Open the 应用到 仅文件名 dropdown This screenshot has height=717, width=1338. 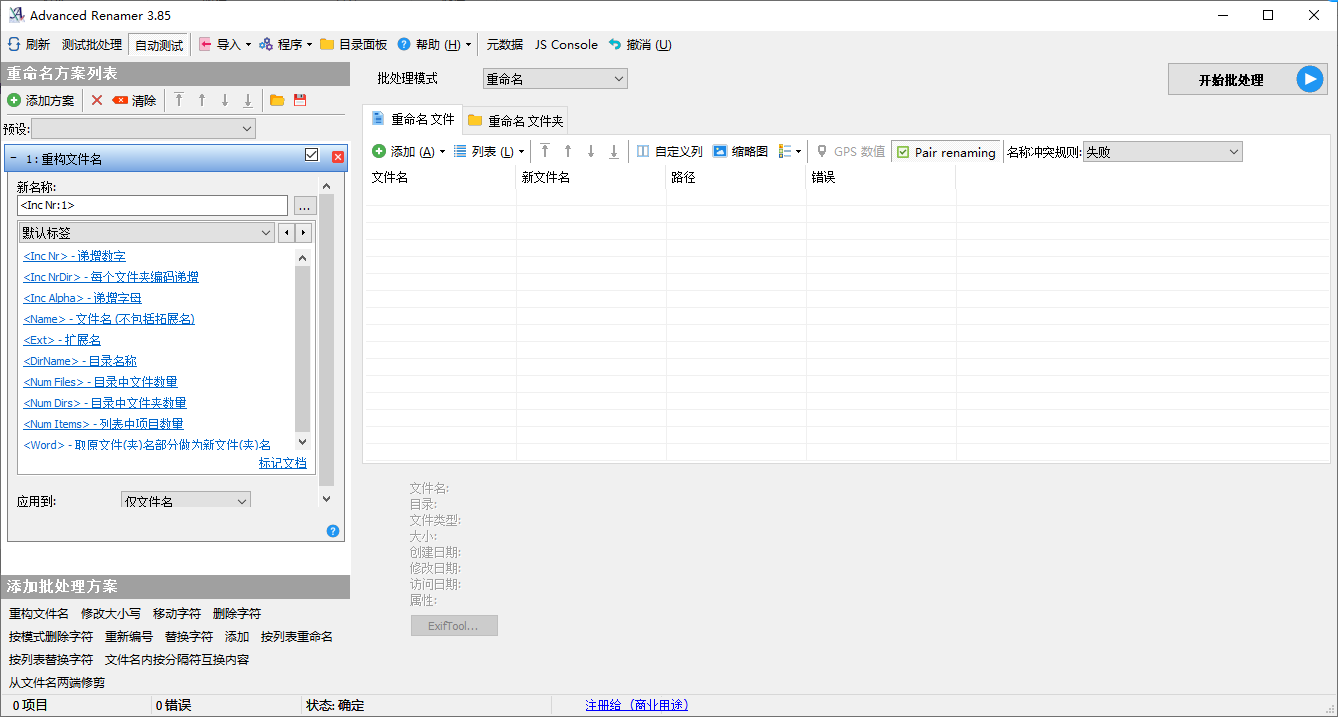click(x=186, y=501)
